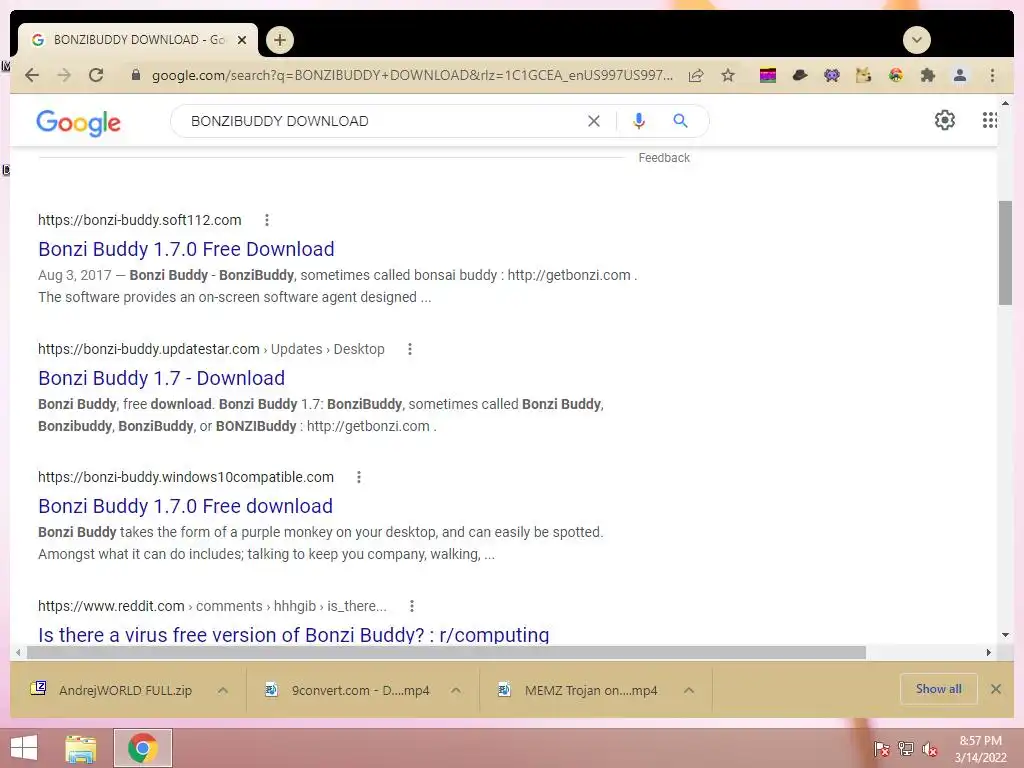Bookmark this page with the star
Screen dimensions: 1024x768
(728, 75)
